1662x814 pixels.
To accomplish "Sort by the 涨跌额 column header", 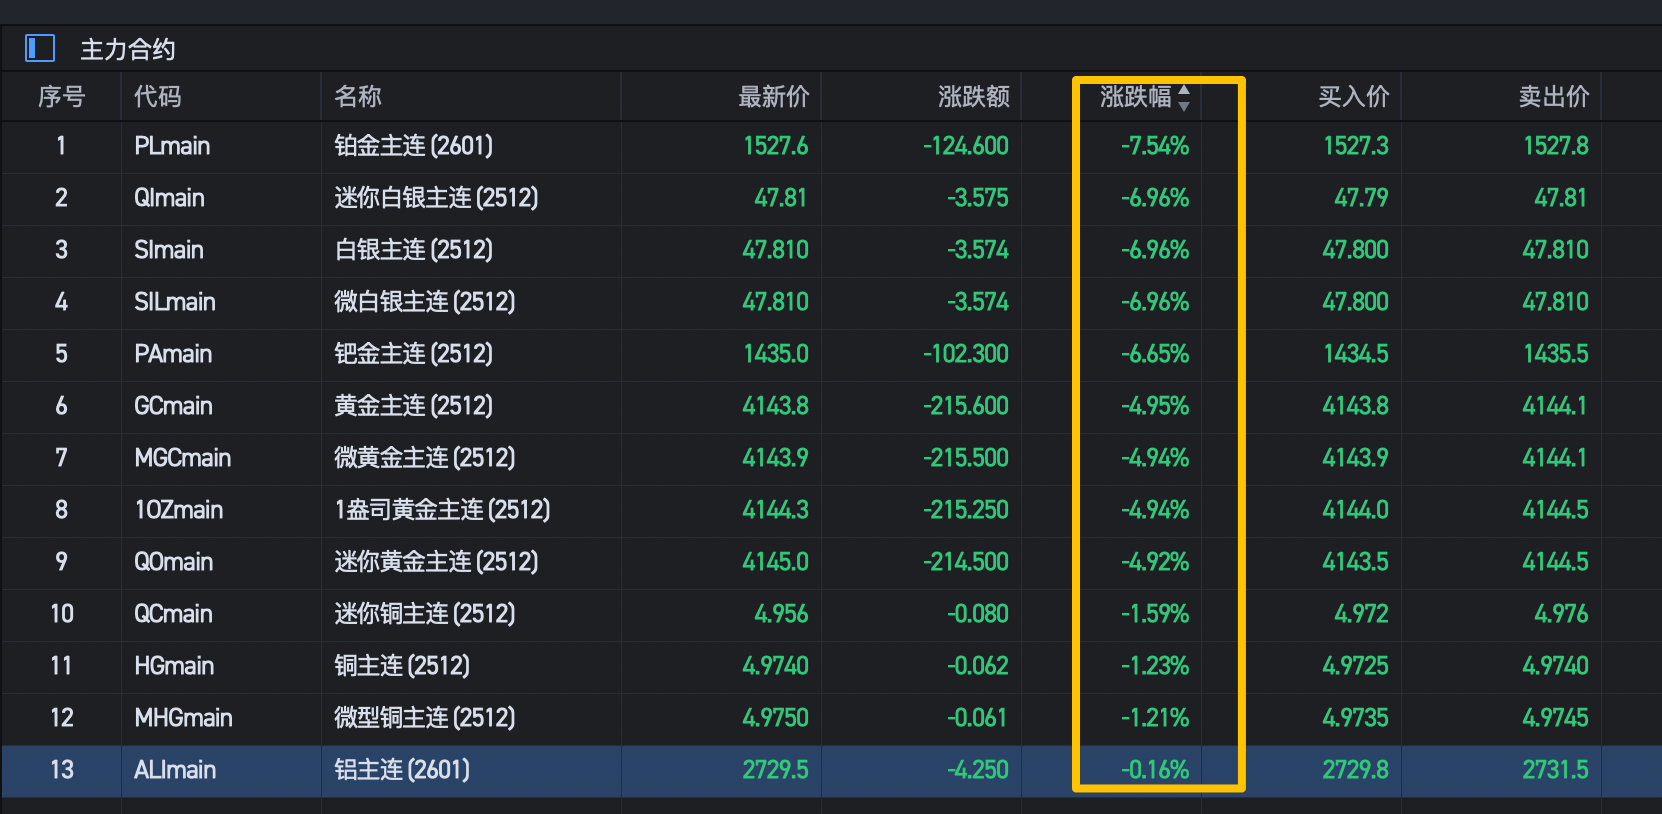I will pyautogui.click(x=973, y=97).
